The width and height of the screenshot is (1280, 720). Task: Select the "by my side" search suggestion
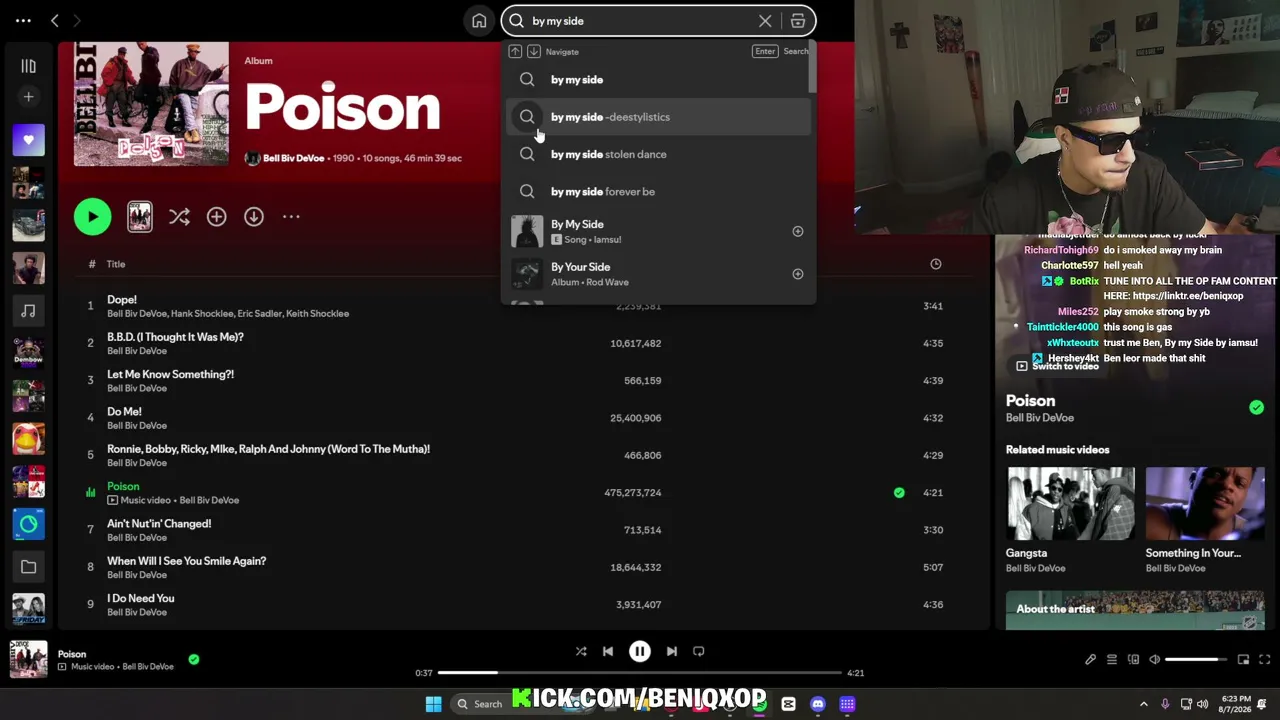point(658,80)
